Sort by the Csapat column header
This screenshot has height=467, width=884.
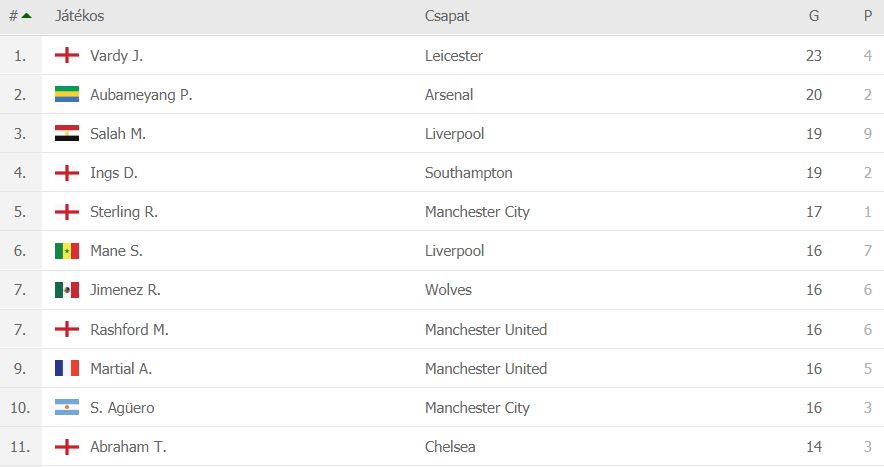tap(447, 16)
